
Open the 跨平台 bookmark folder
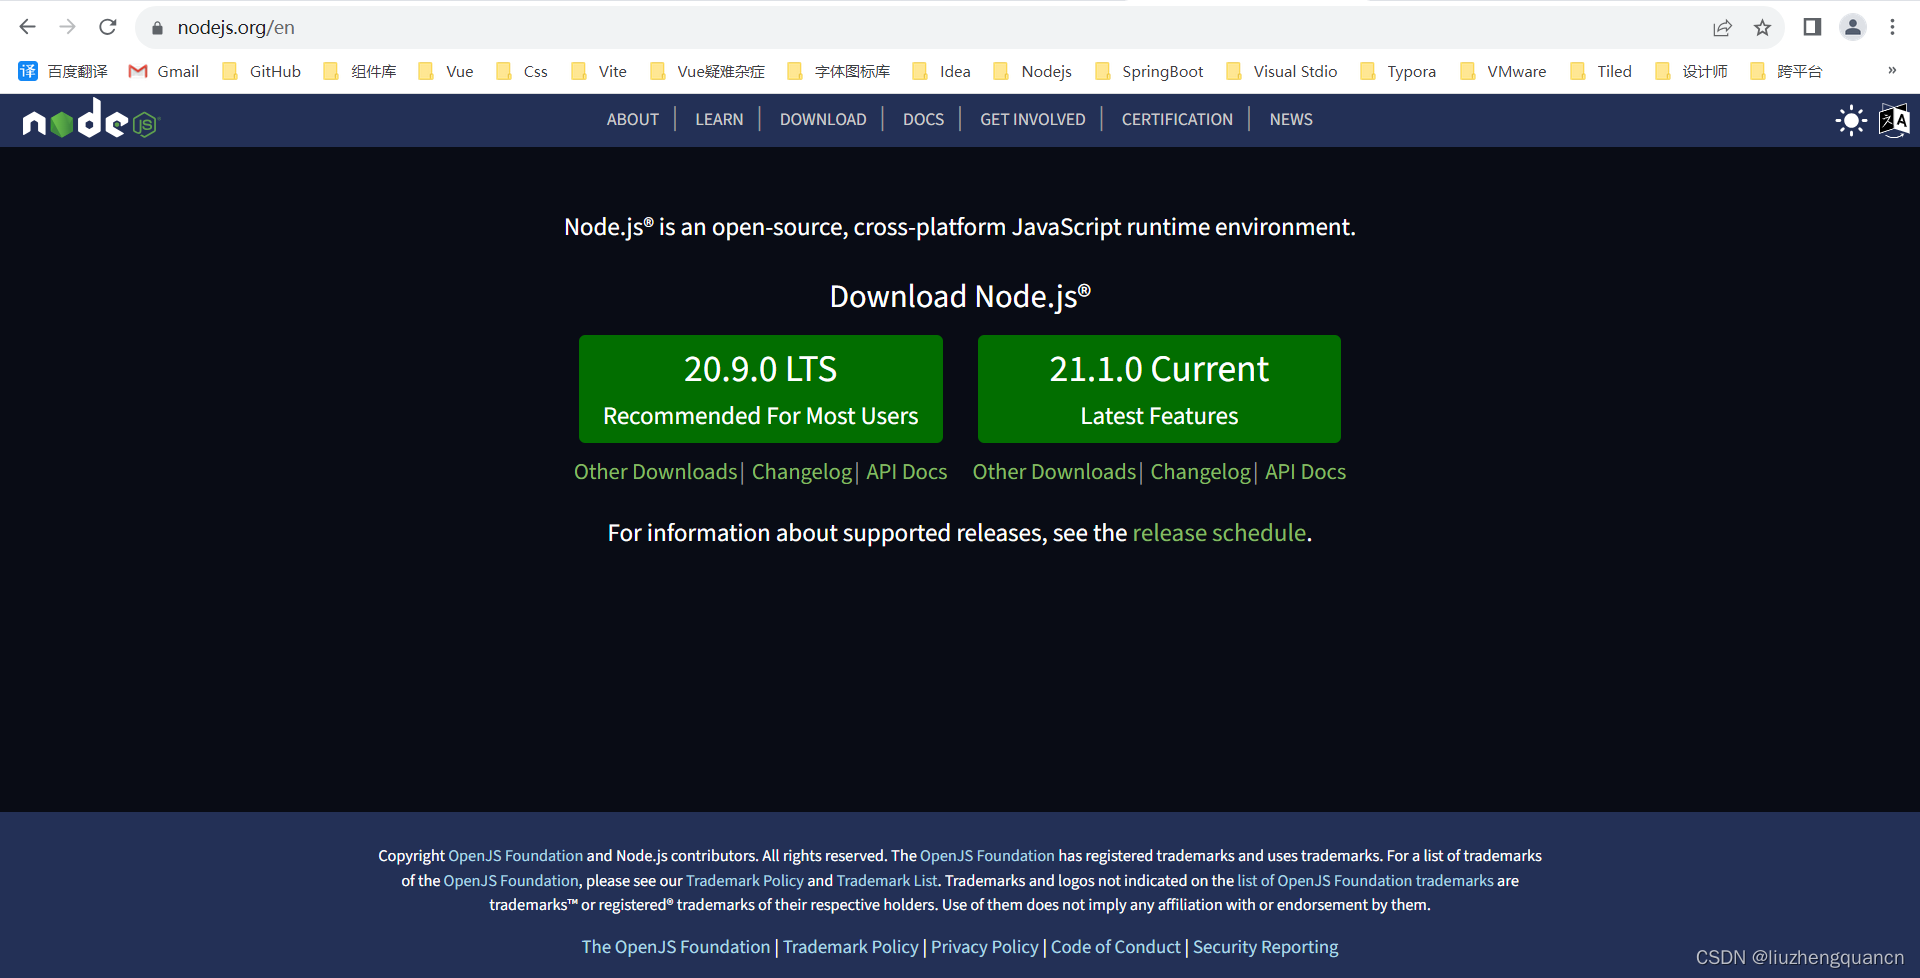click(1786, 71)
